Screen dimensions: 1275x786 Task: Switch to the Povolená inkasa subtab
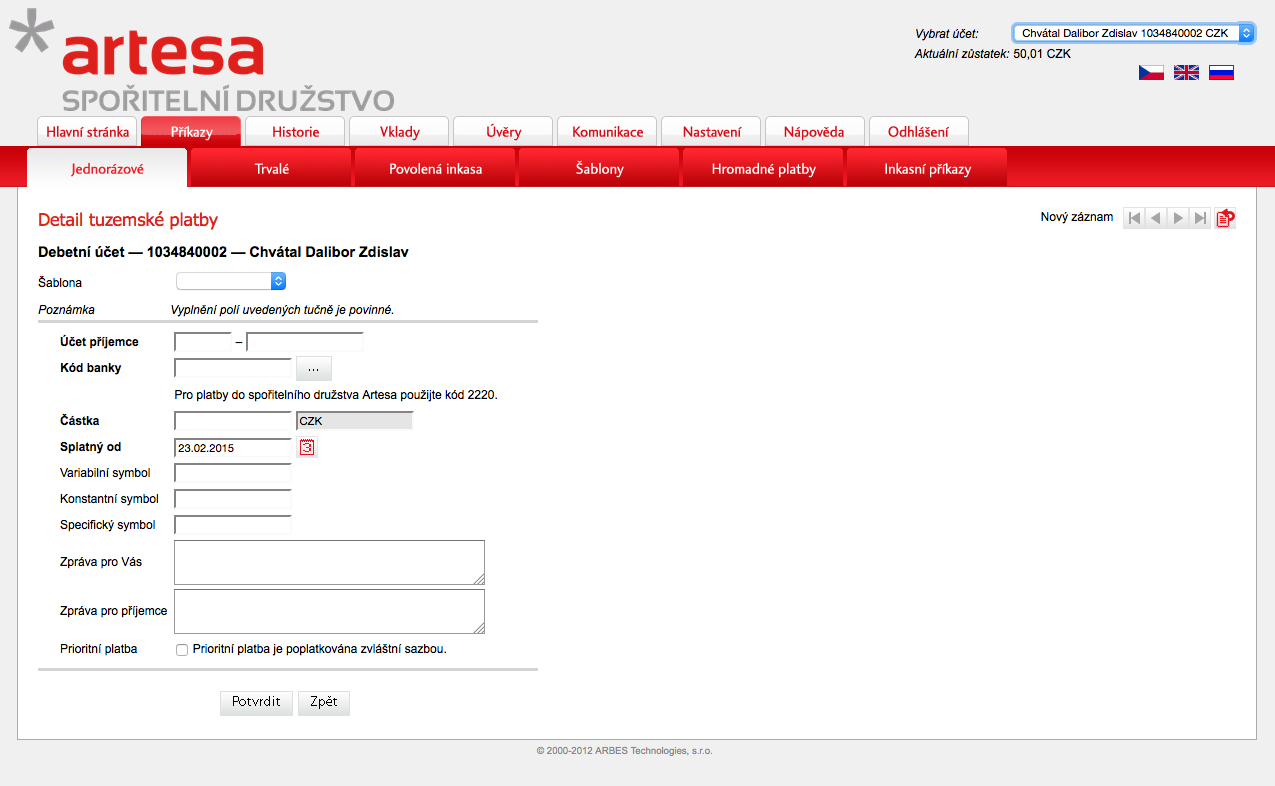[435, 168]
